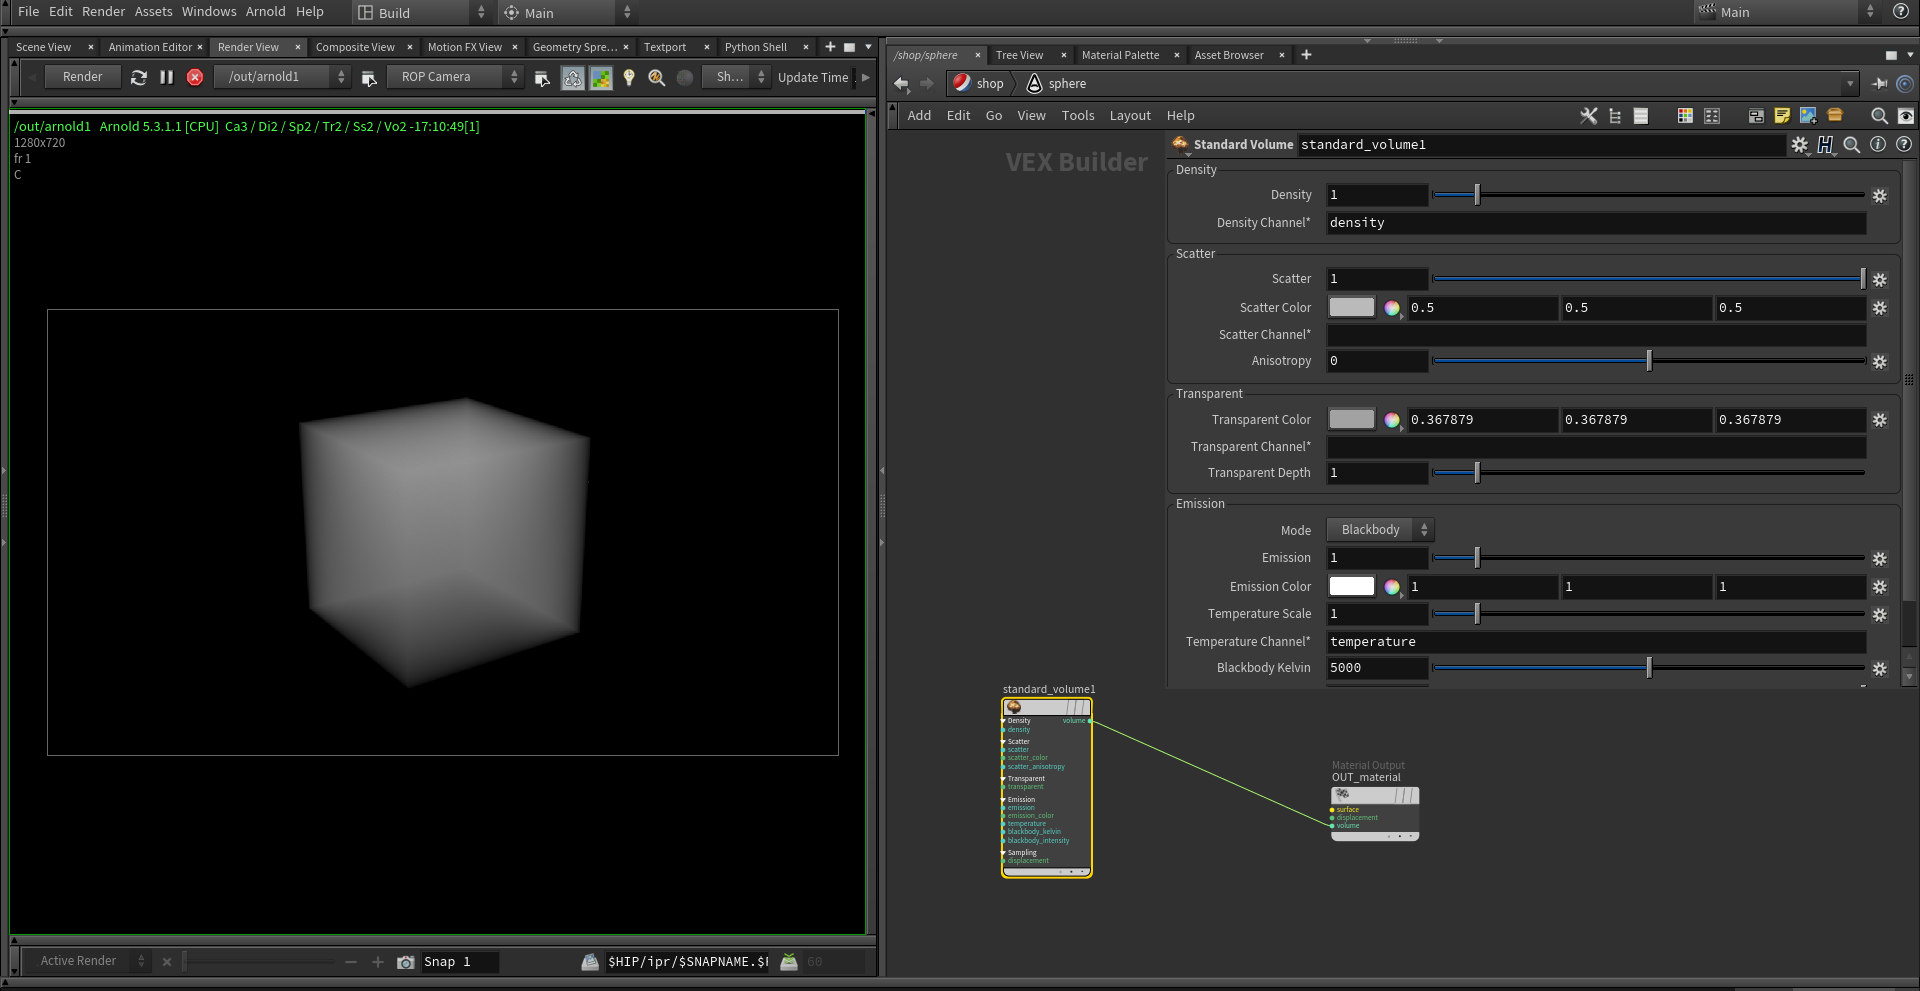Click the wrench customize icon in network editor toolbar

tap(1589, 116)
